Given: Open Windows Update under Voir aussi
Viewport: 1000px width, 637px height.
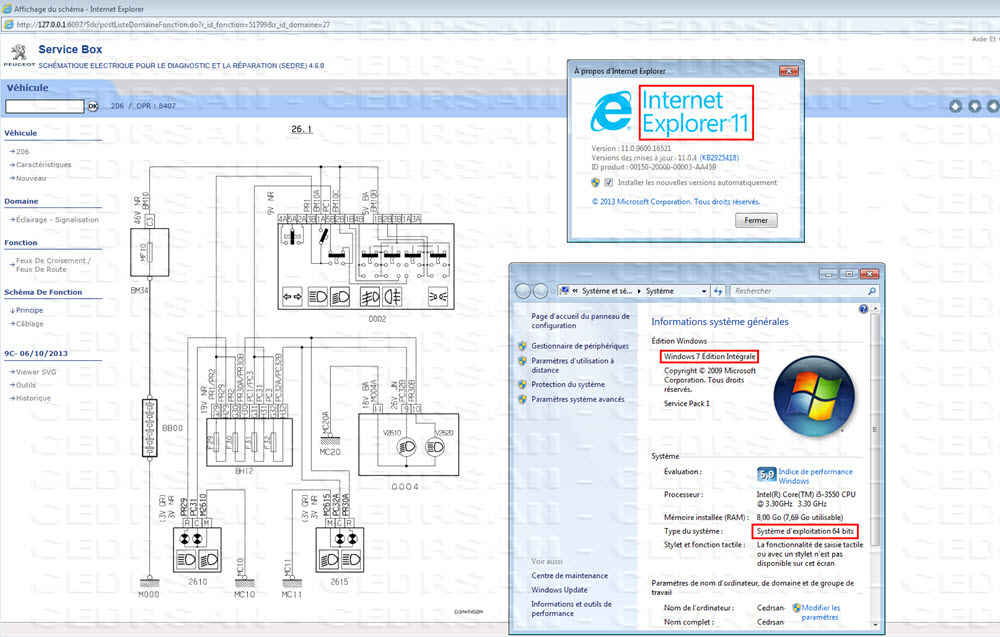Looking at the screenshot, I should coord(559,590).
